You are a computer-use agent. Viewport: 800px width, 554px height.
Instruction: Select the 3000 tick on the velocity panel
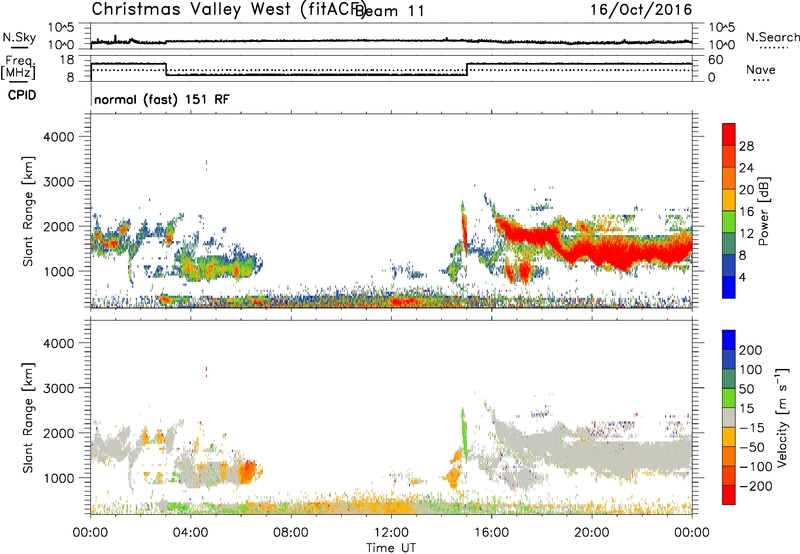click(x=59, y=388)
